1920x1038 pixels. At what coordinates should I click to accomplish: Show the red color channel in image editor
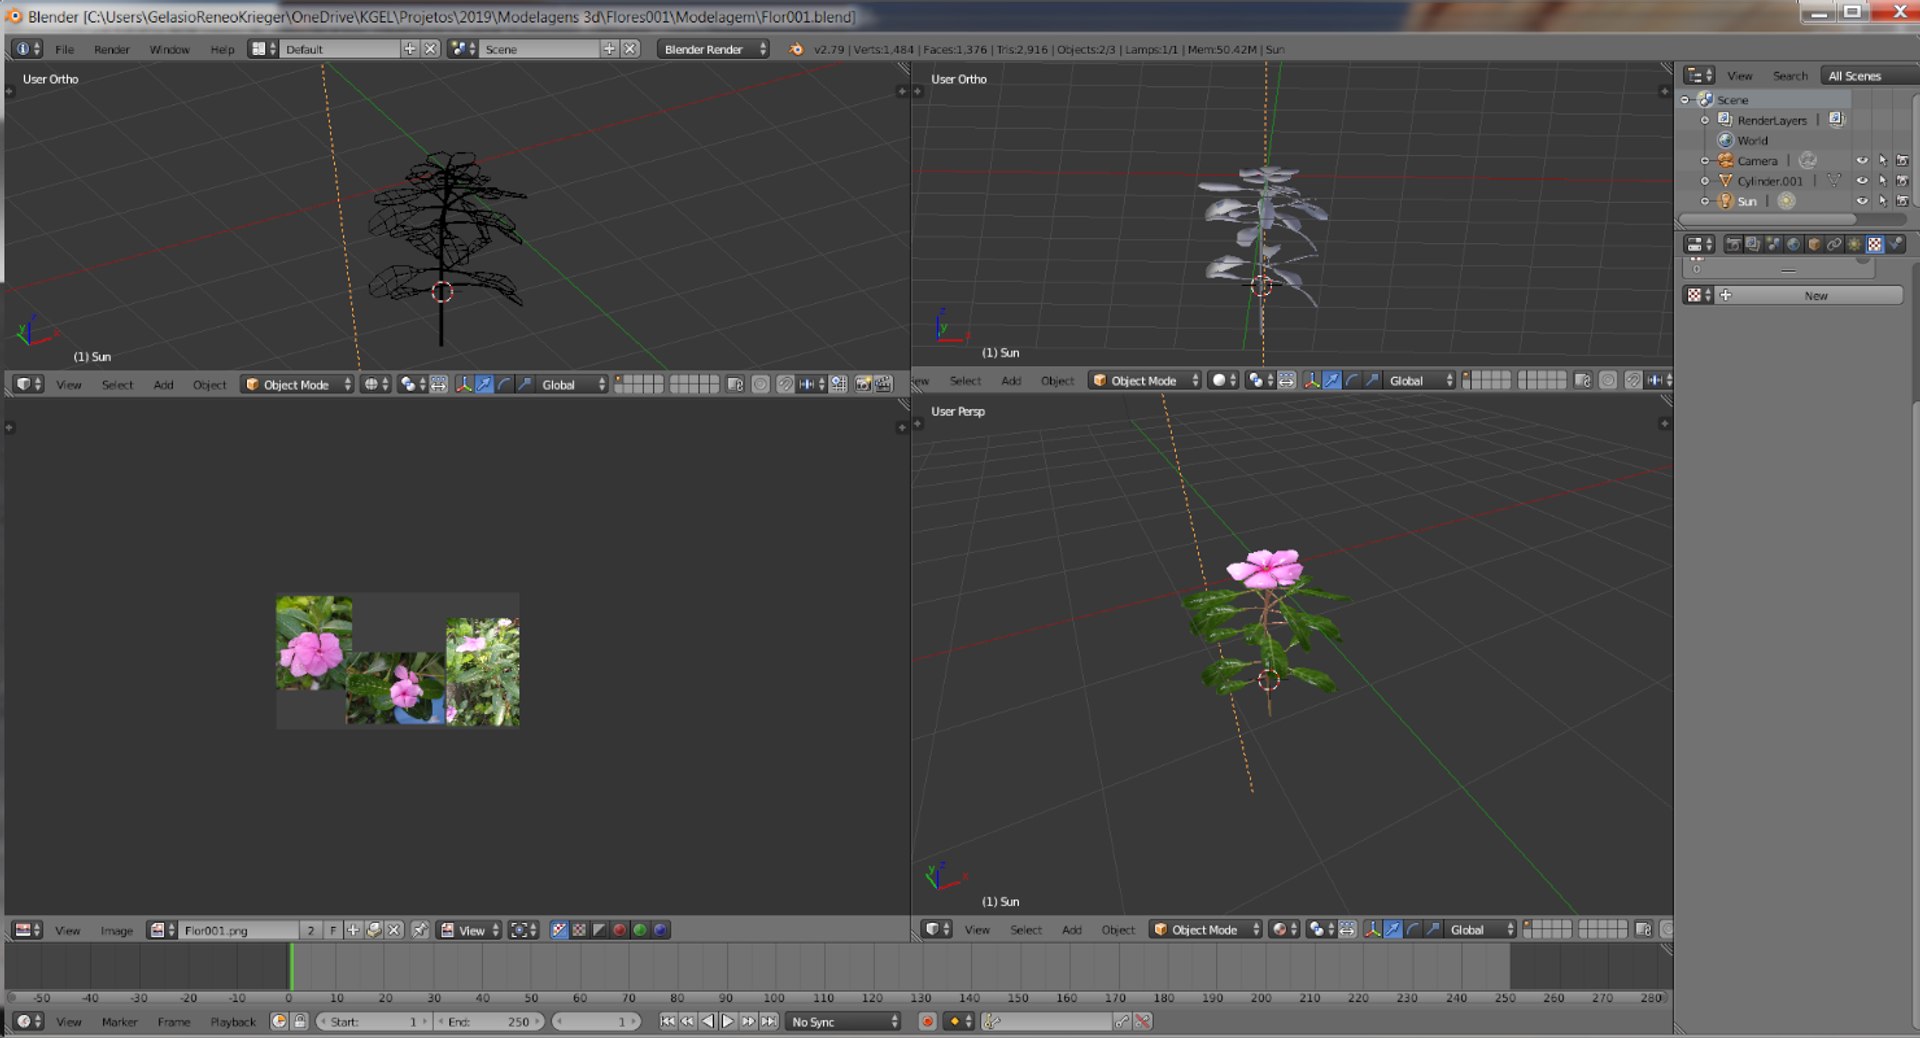(x=619, y=930)
